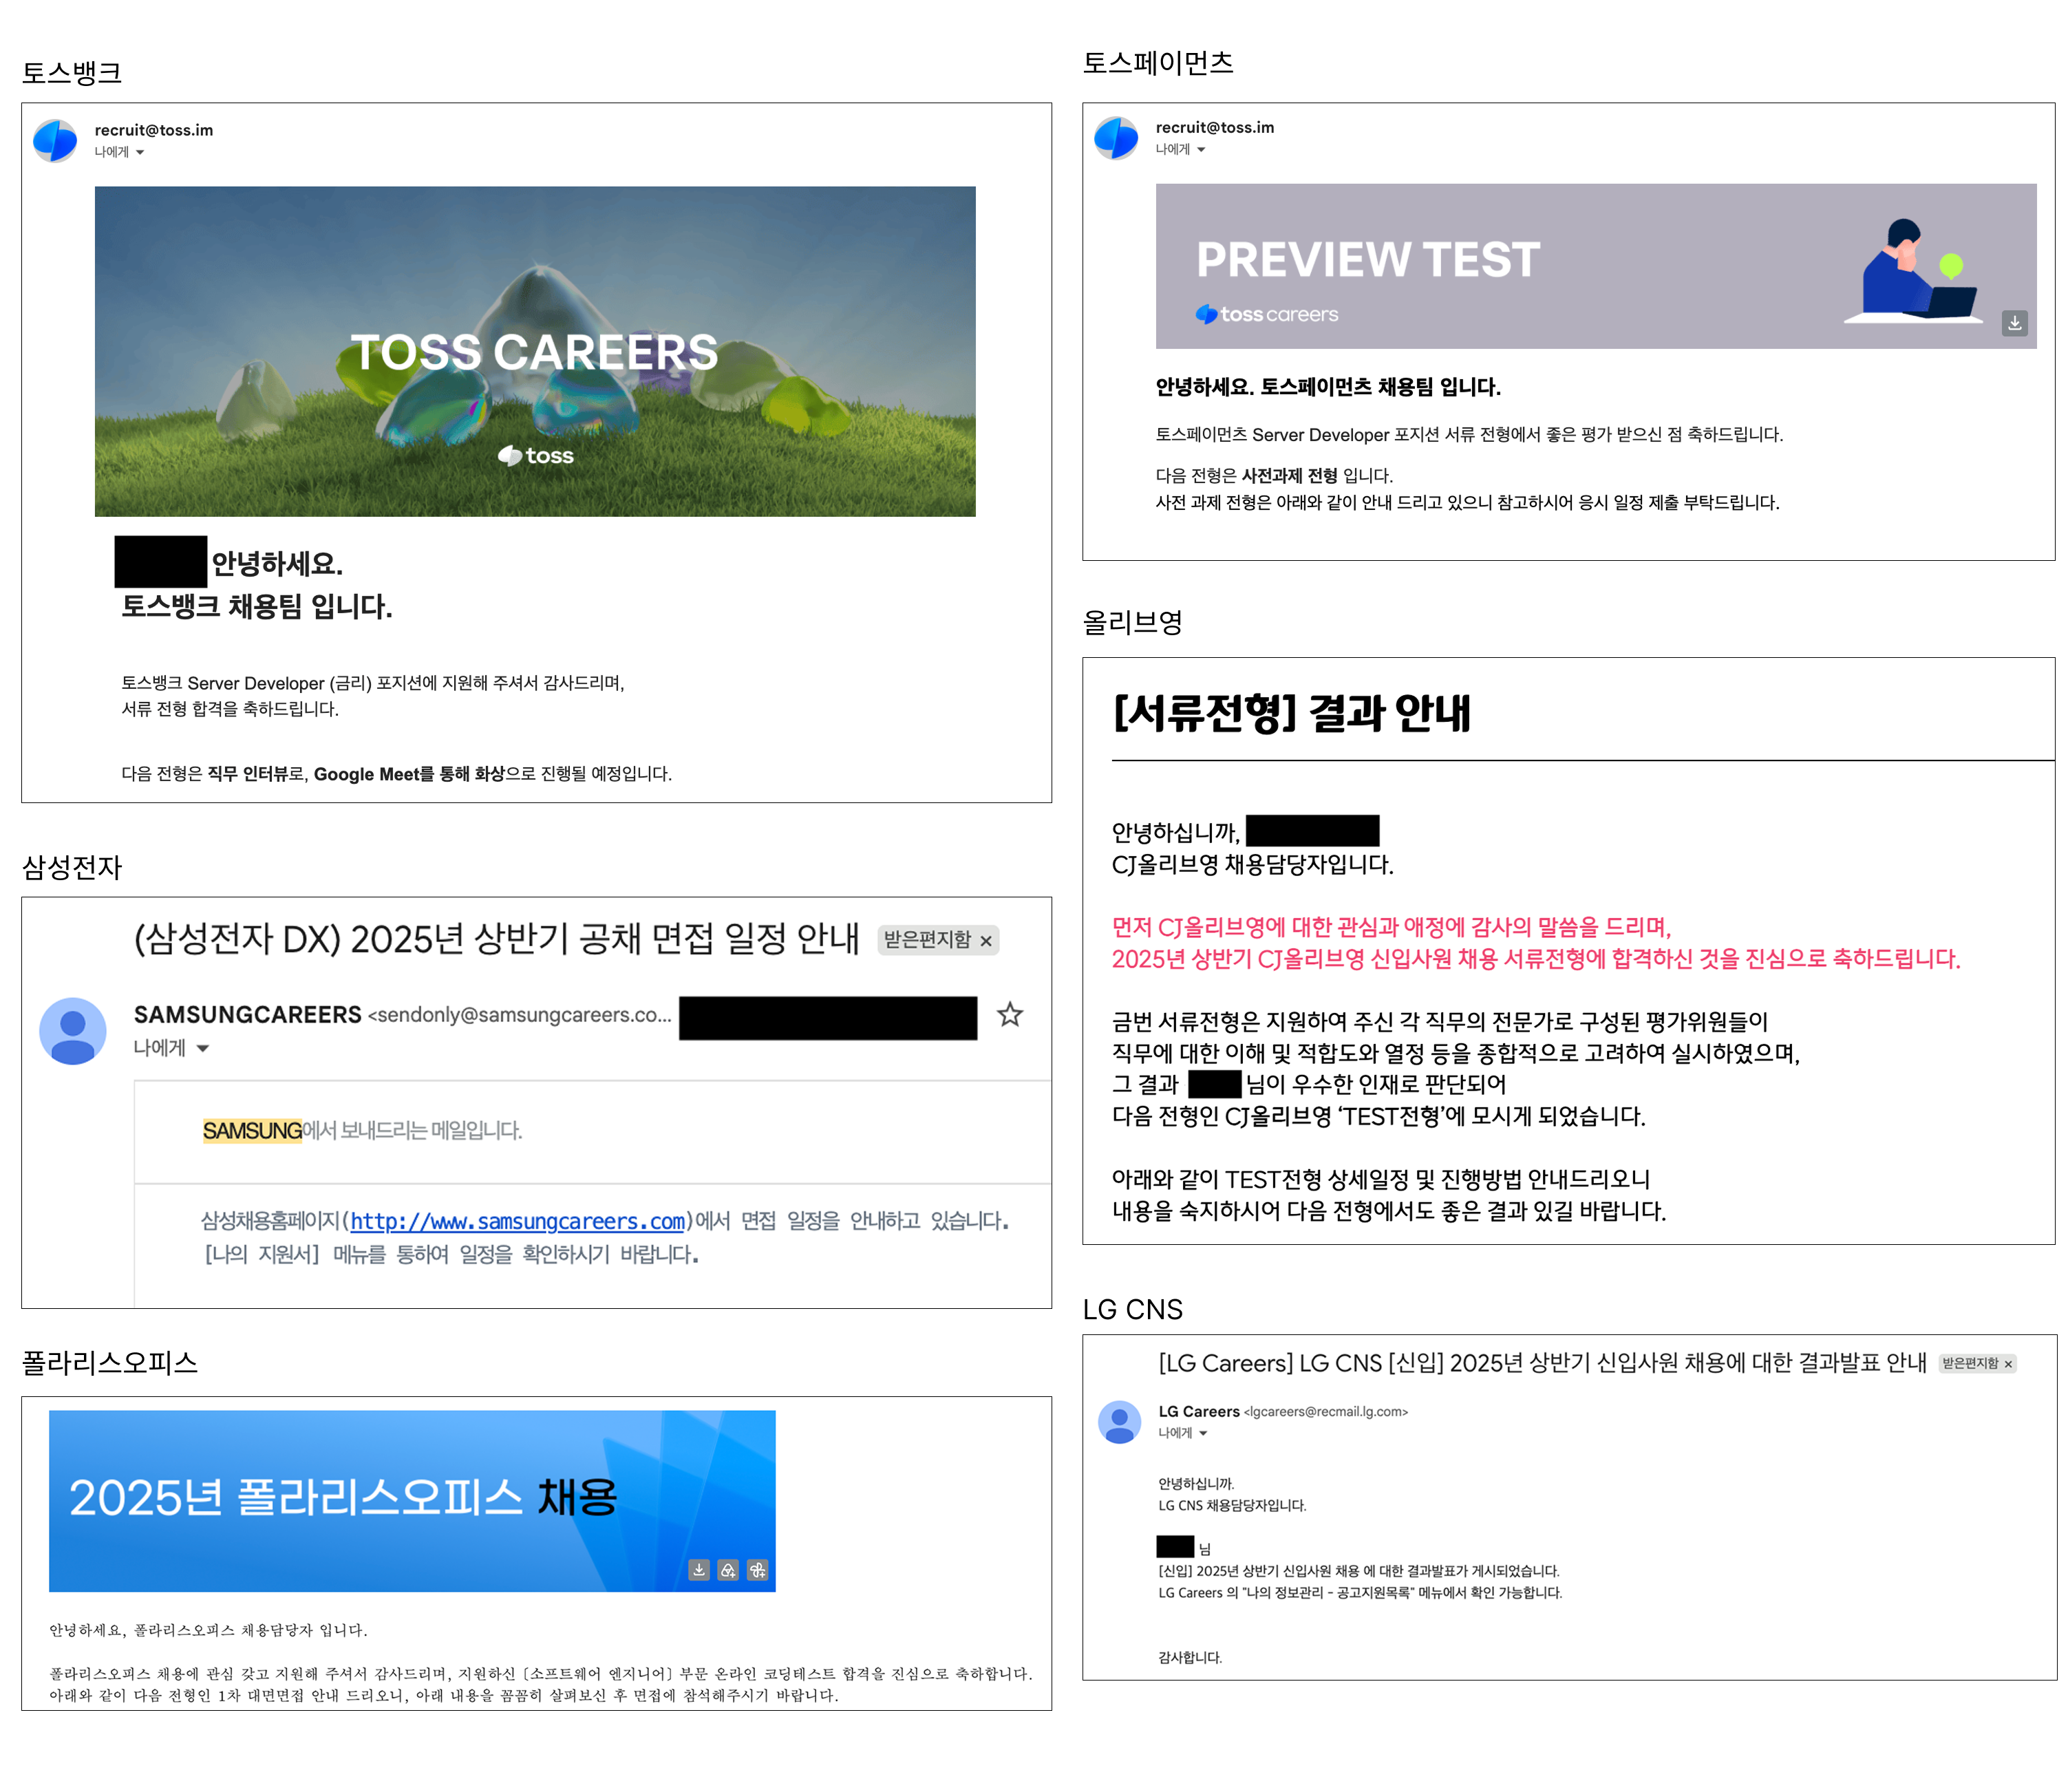This screenshot has height=1792, width=2068.
Task: Remove 받은편지함 label from the Samsung email
Action: point(986,941)
